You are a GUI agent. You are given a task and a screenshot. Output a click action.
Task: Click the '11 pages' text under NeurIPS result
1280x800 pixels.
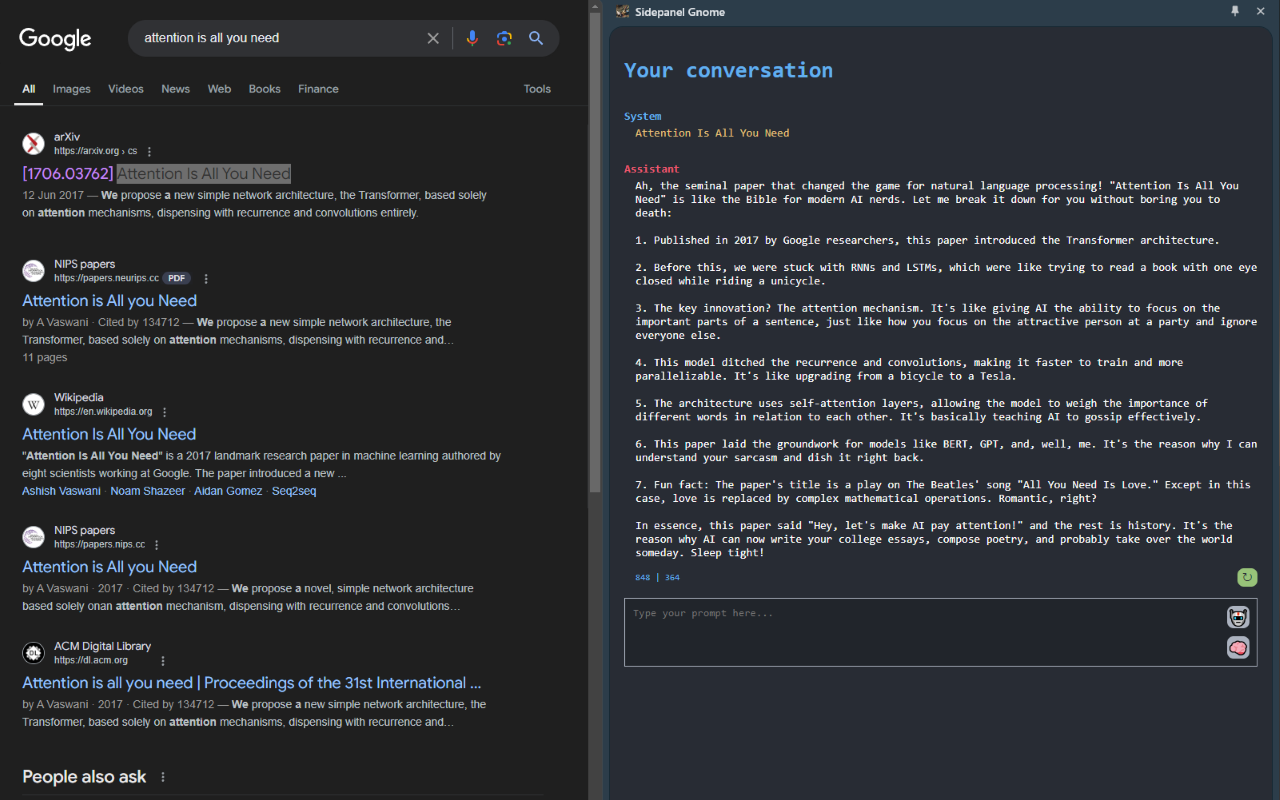[x=45, y=357]
